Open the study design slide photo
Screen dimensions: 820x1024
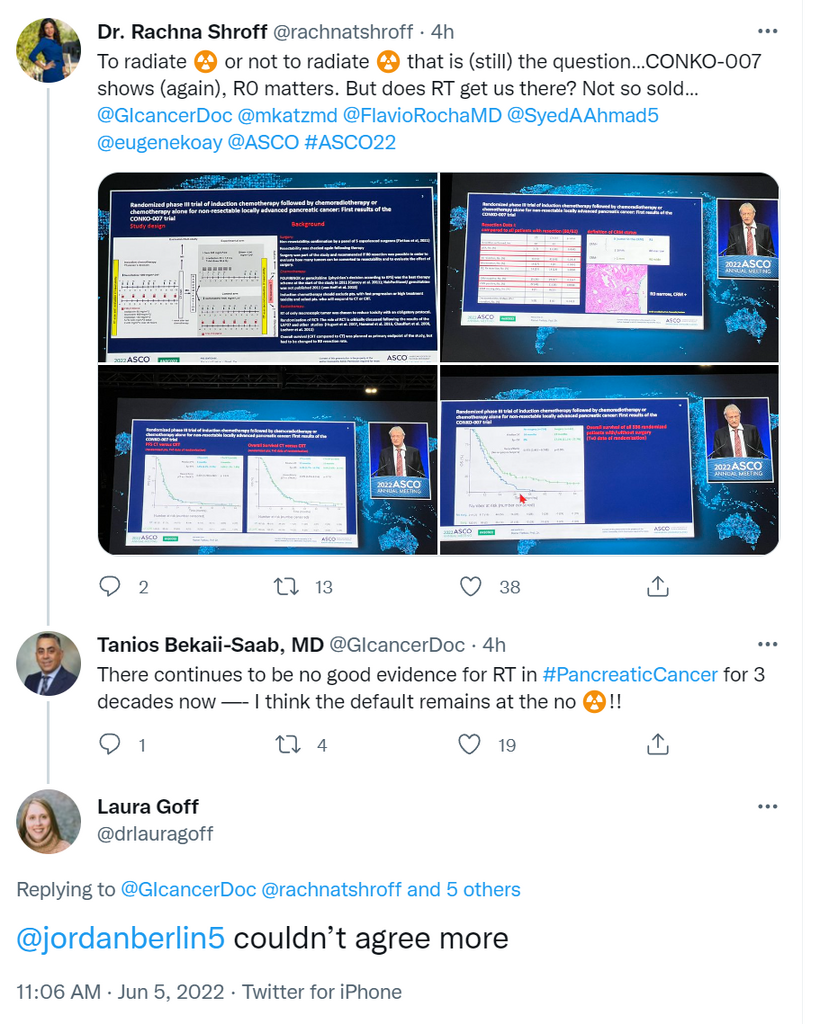(268, 268)
